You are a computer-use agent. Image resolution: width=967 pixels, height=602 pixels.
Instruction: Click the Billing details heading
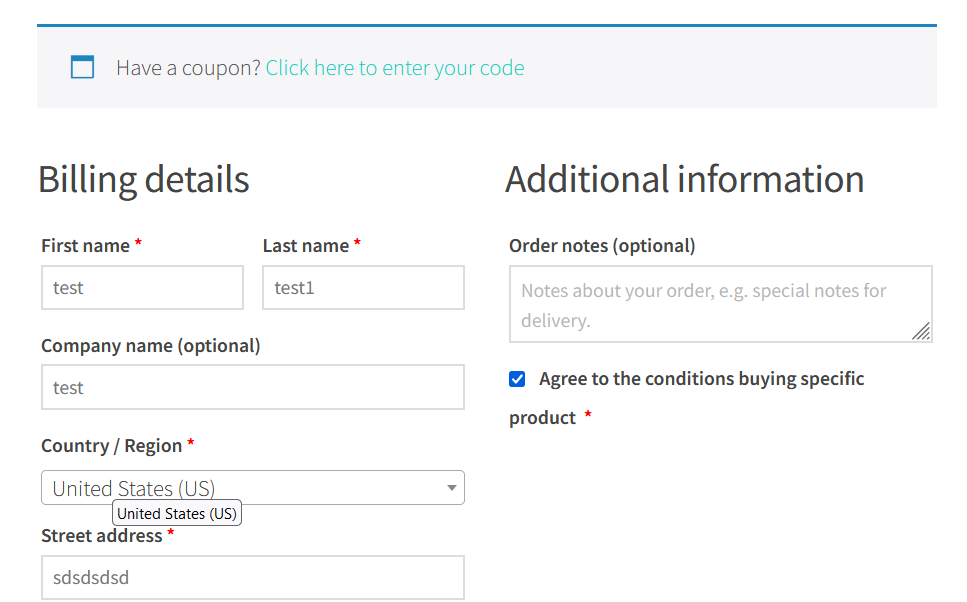[x=143, y=179]
